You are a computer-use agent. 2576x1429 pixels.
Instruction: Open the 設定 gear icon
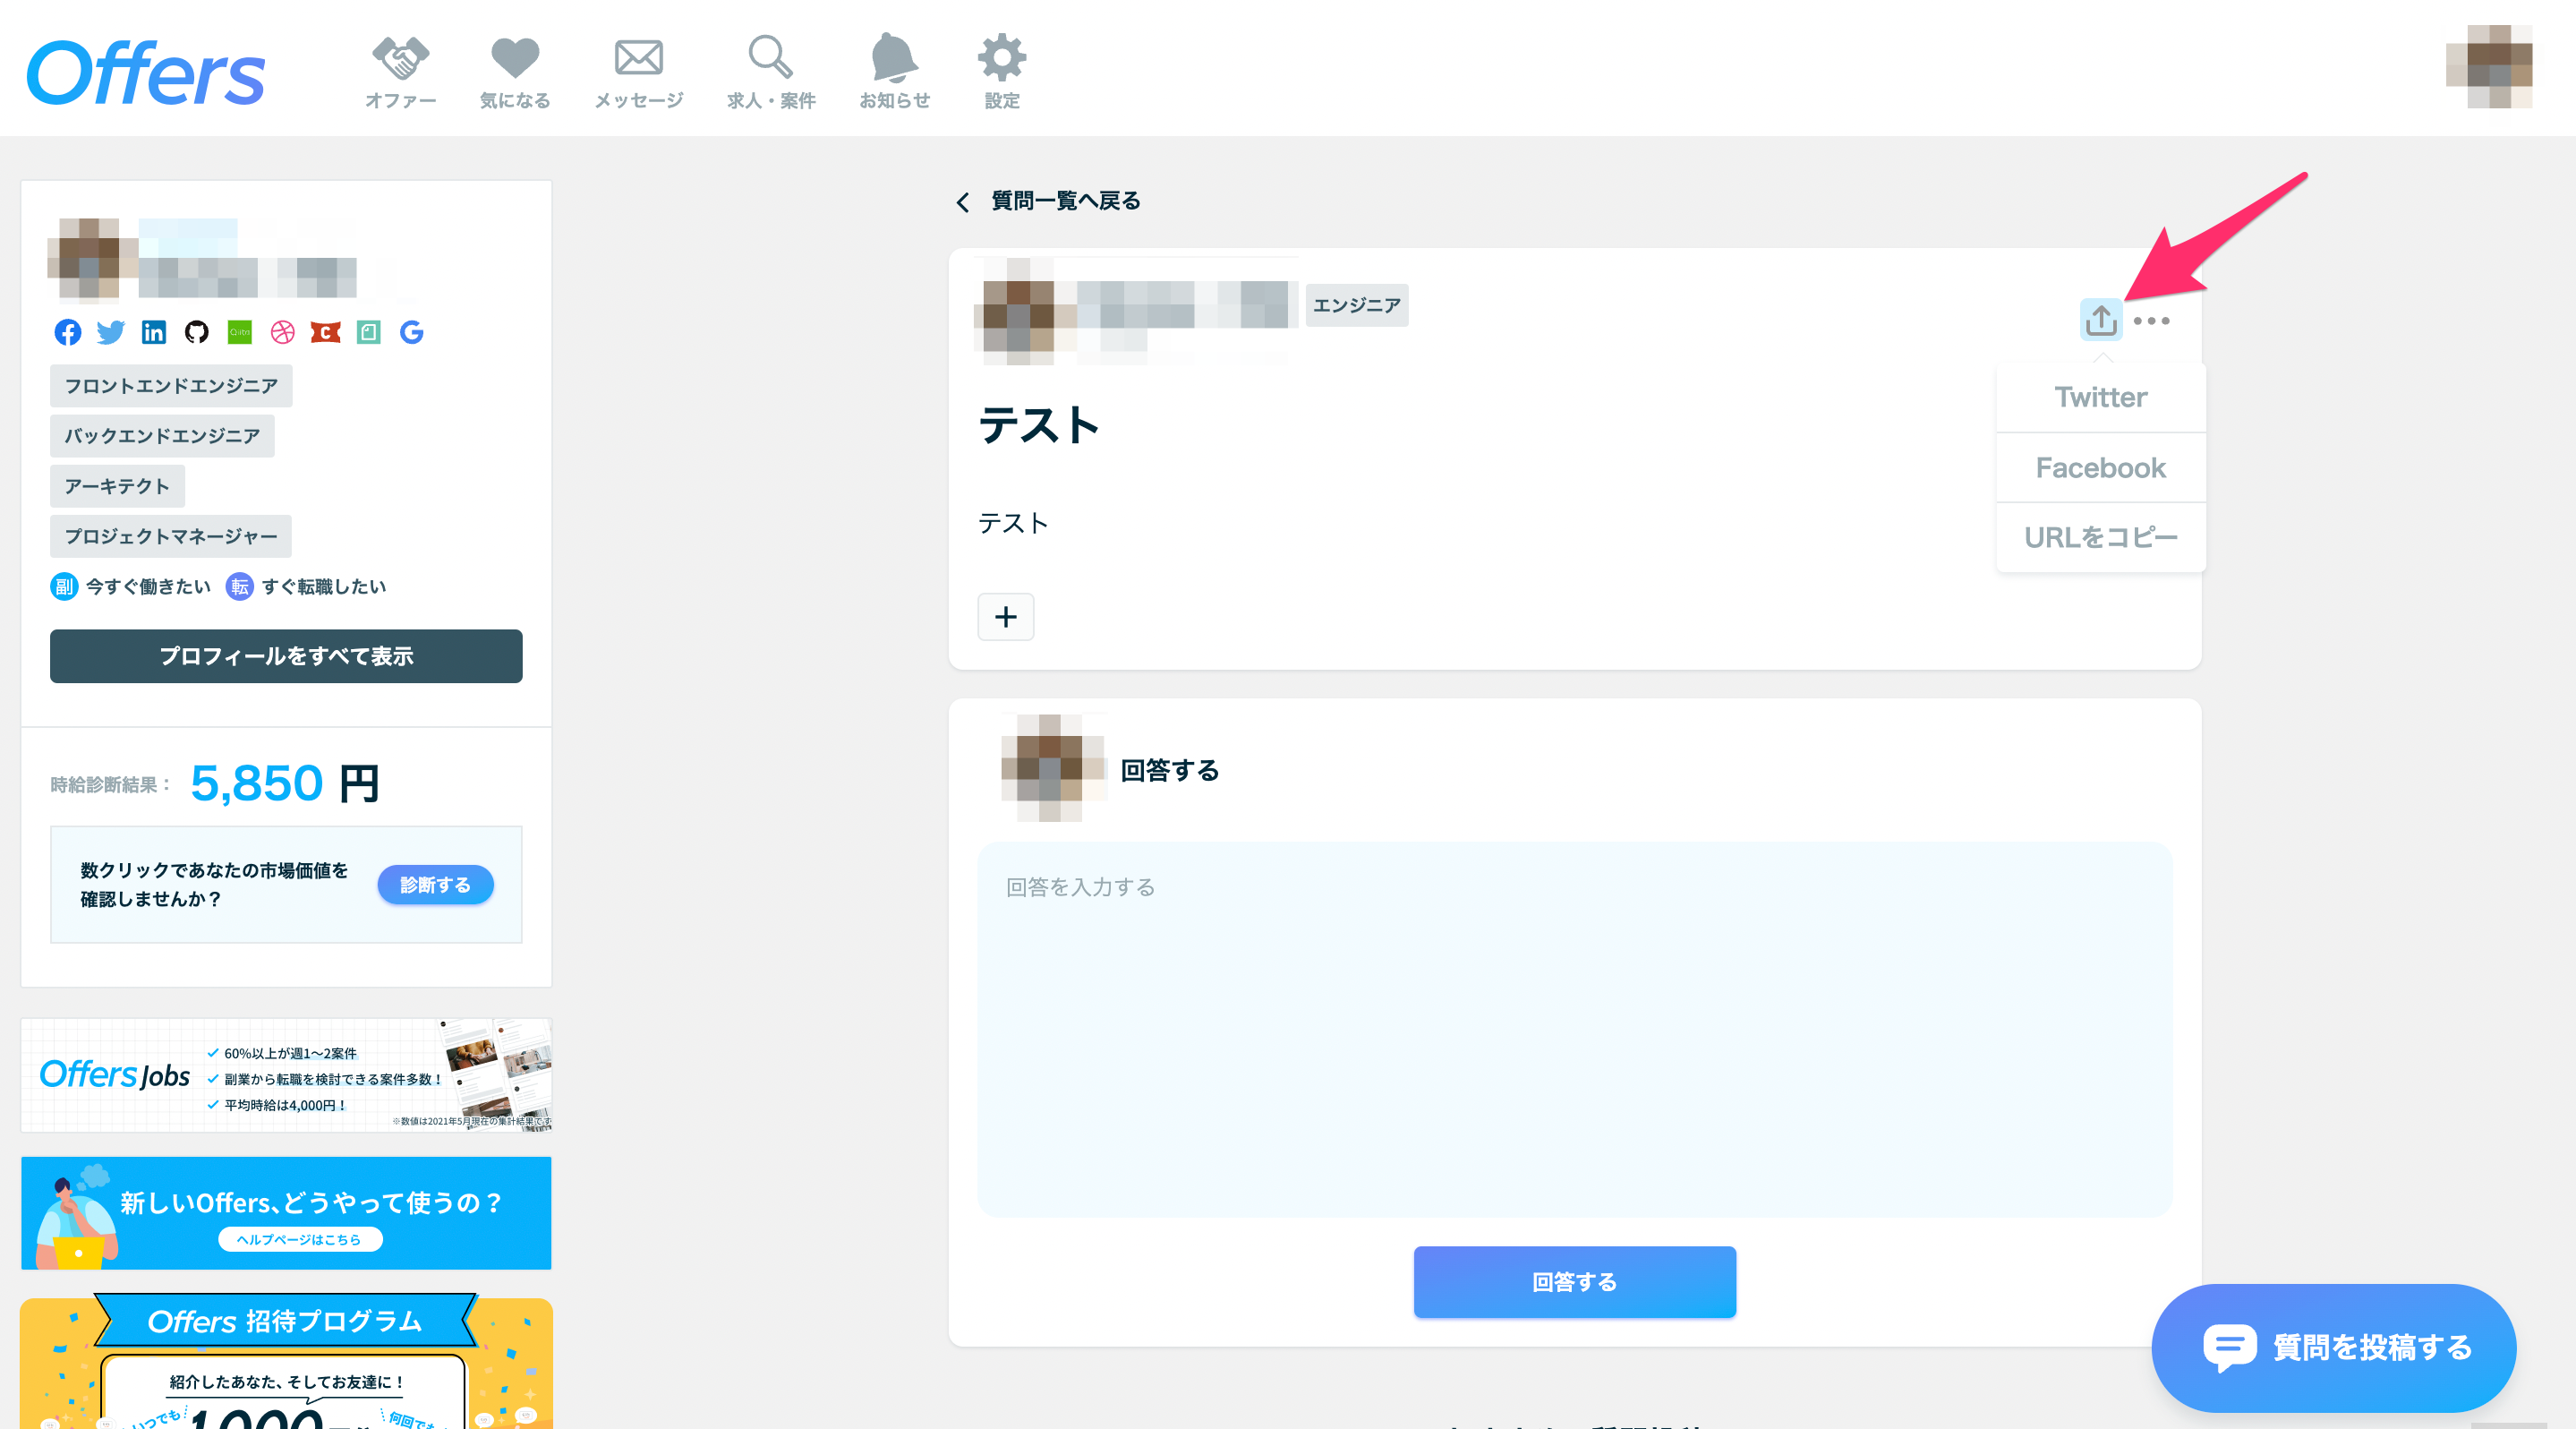tap(1002, 71)
